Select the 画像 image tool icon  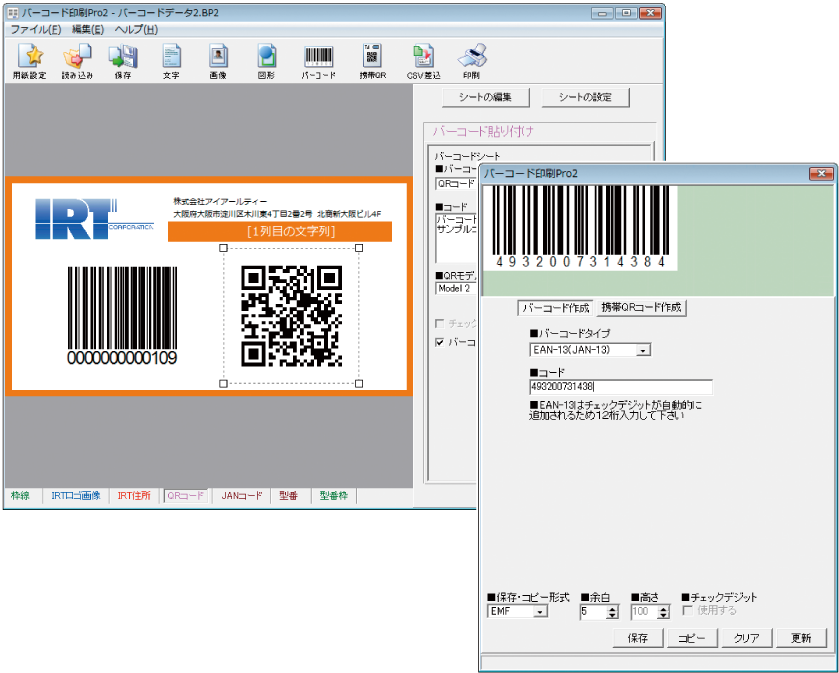click(x=218, y=58)
